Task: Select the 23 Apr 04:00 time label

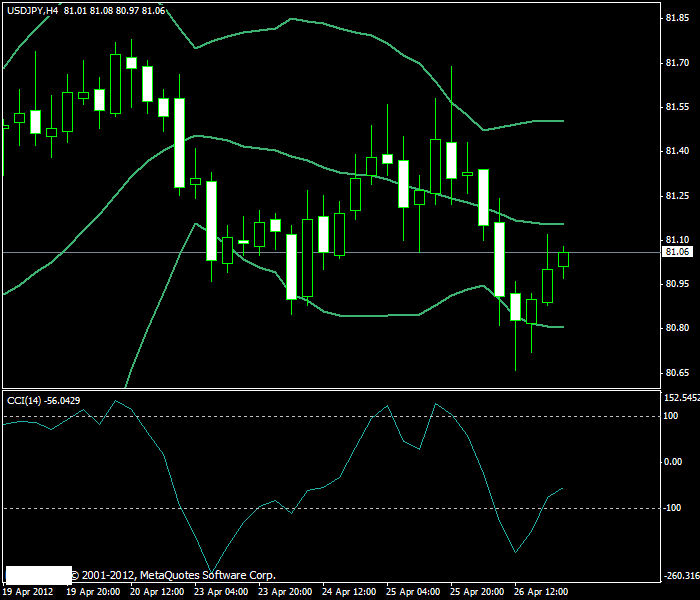Action: [x=221, y=592]
